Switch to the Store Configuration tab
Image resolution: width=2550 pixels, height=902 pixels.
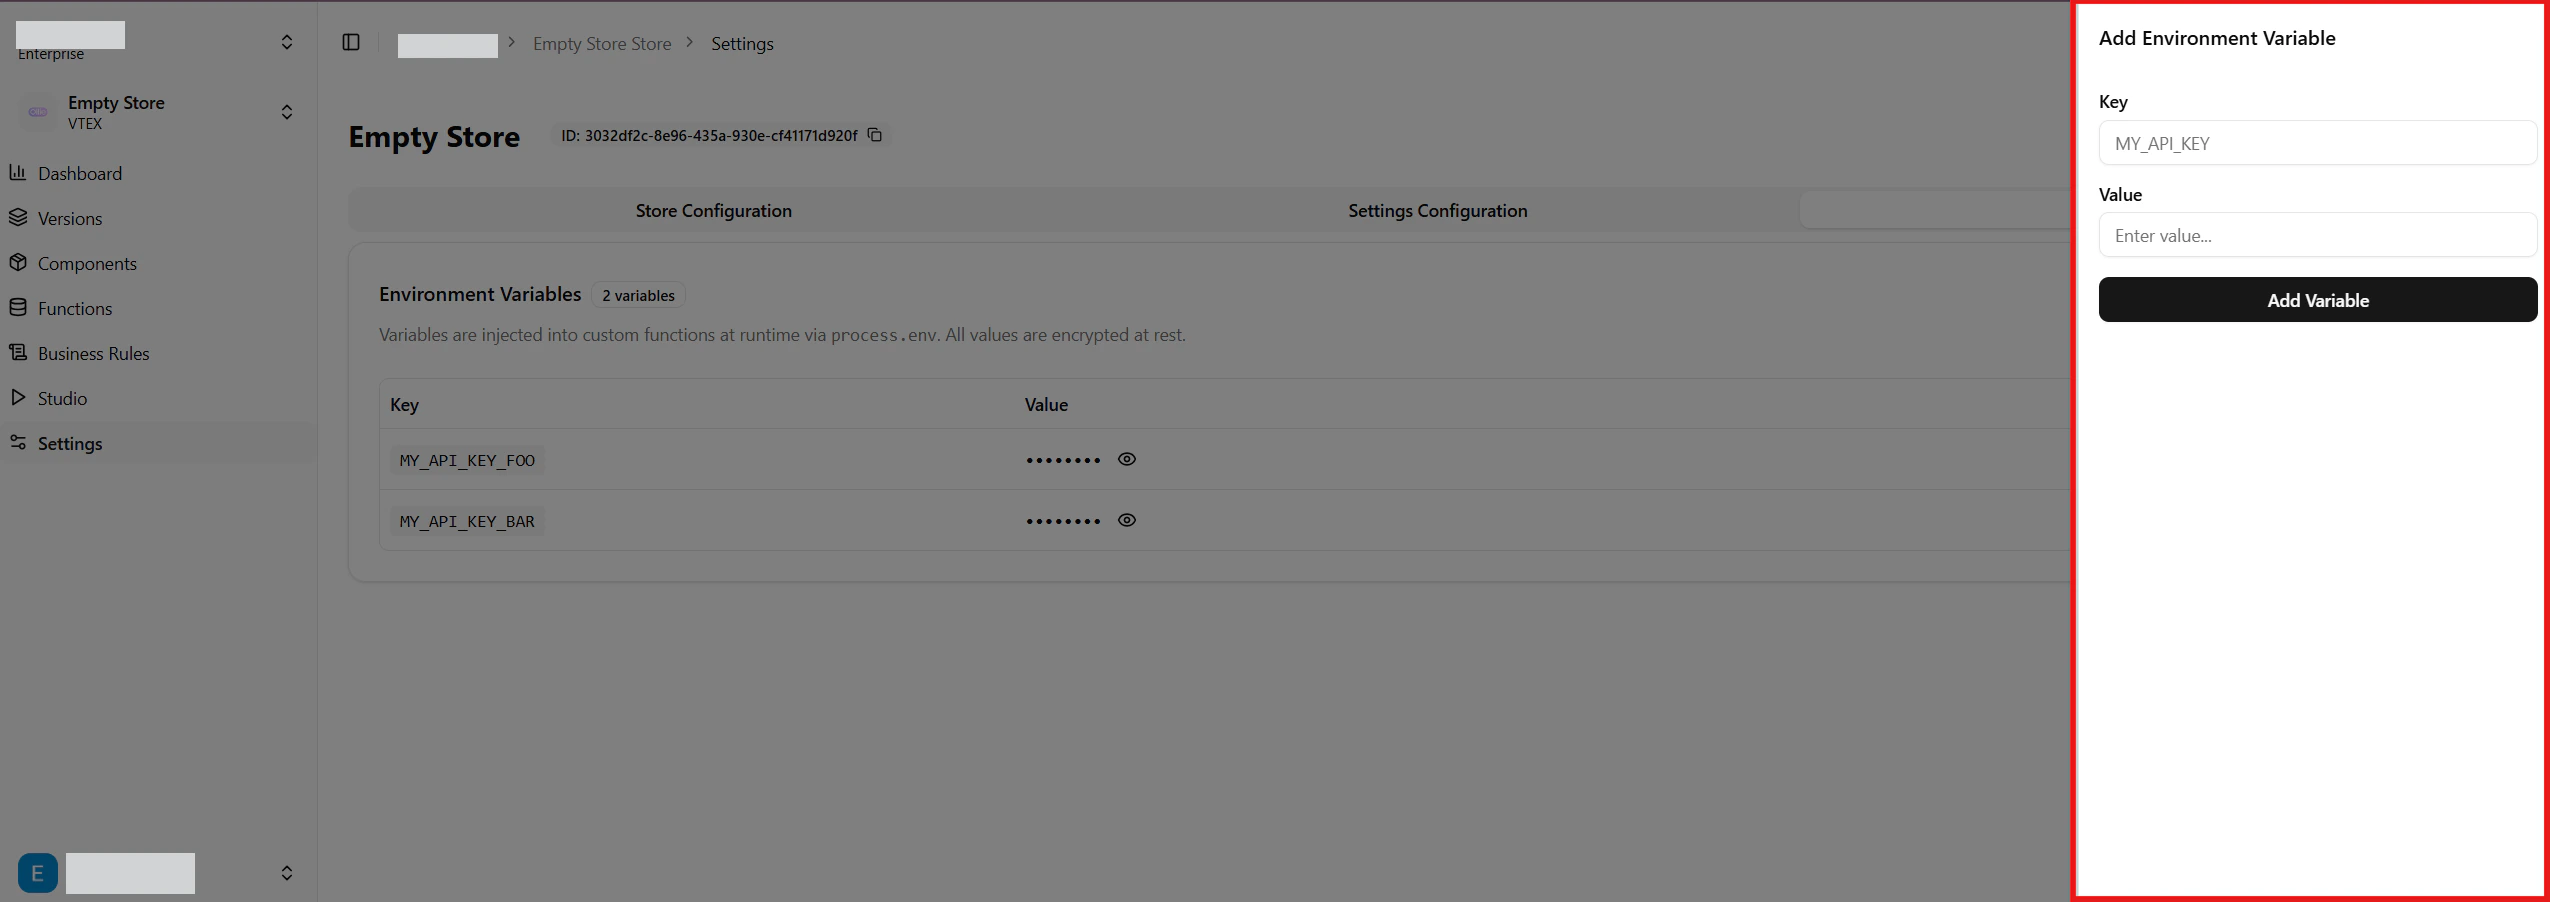pyautogui.click(x=713, y=210)
